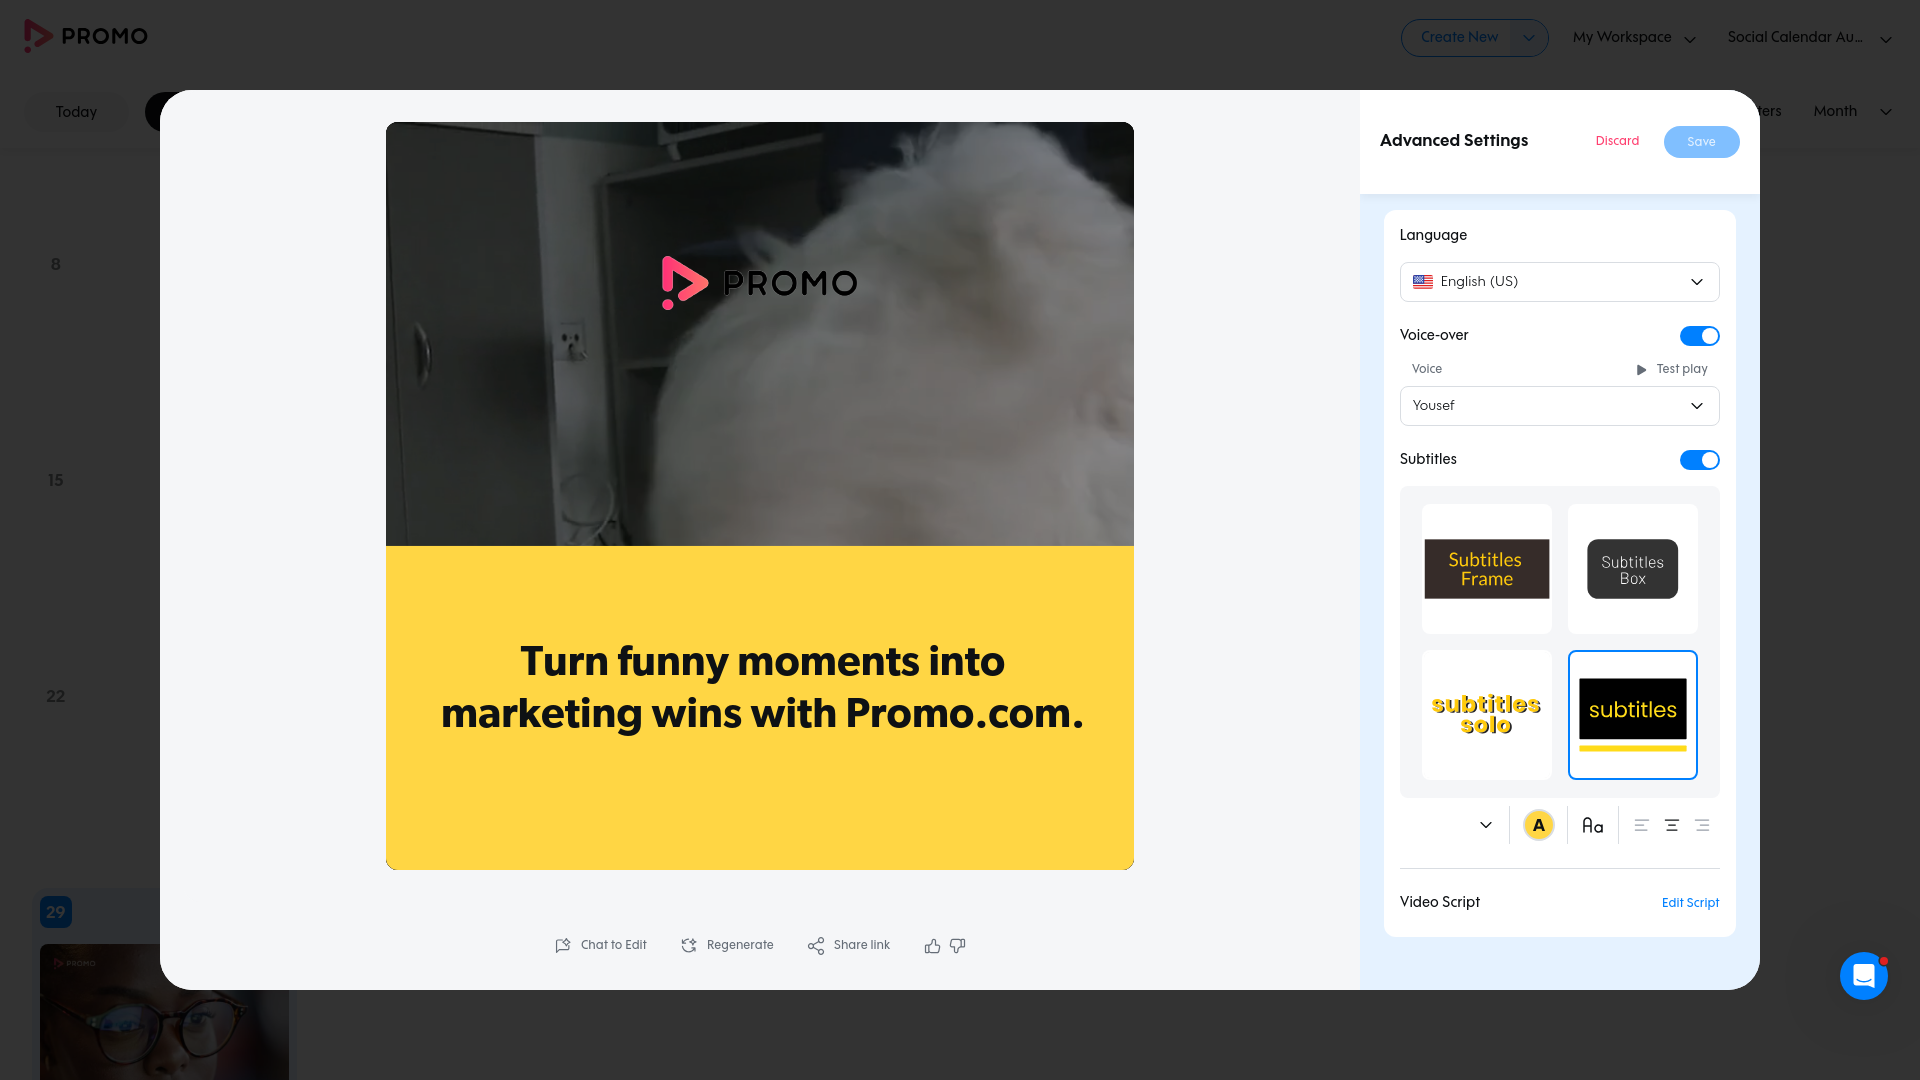Give a thumbs up rating
The width and height of the screenshot is (1920, 1080).
pyautogui.click(x=932, y=945)
